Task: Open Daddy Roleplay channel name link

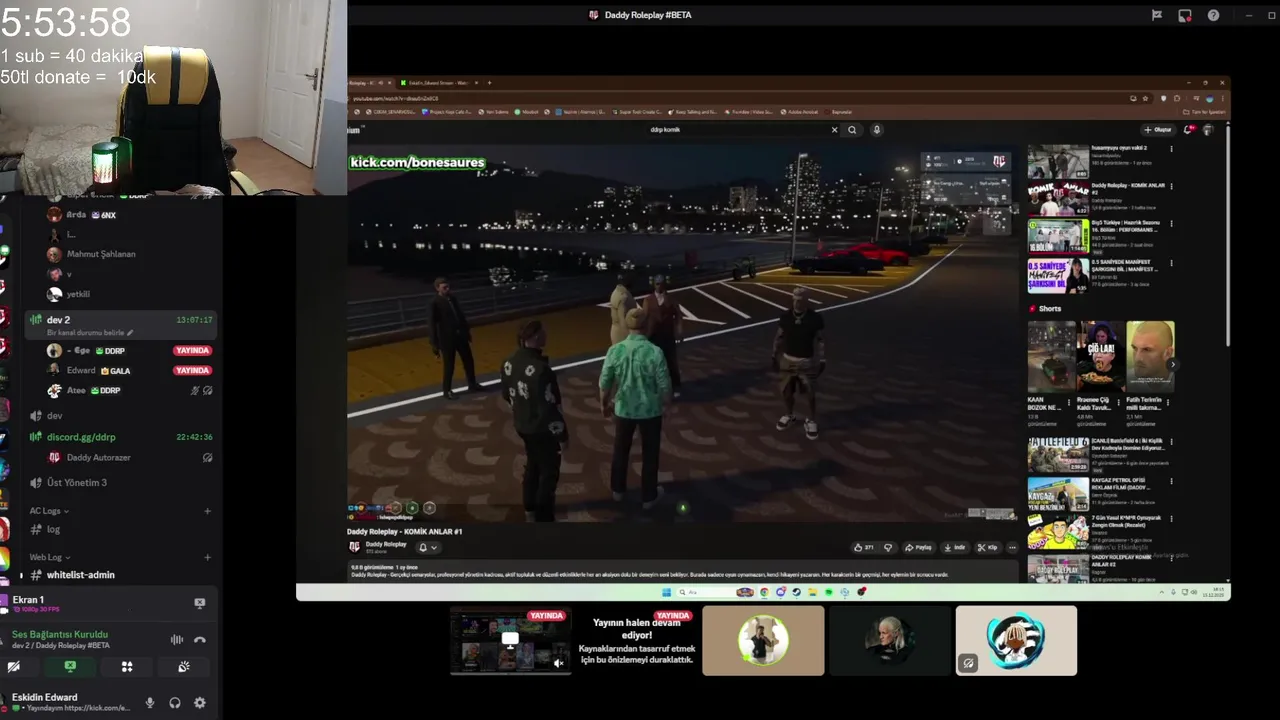Action: [x=386, y=544]
